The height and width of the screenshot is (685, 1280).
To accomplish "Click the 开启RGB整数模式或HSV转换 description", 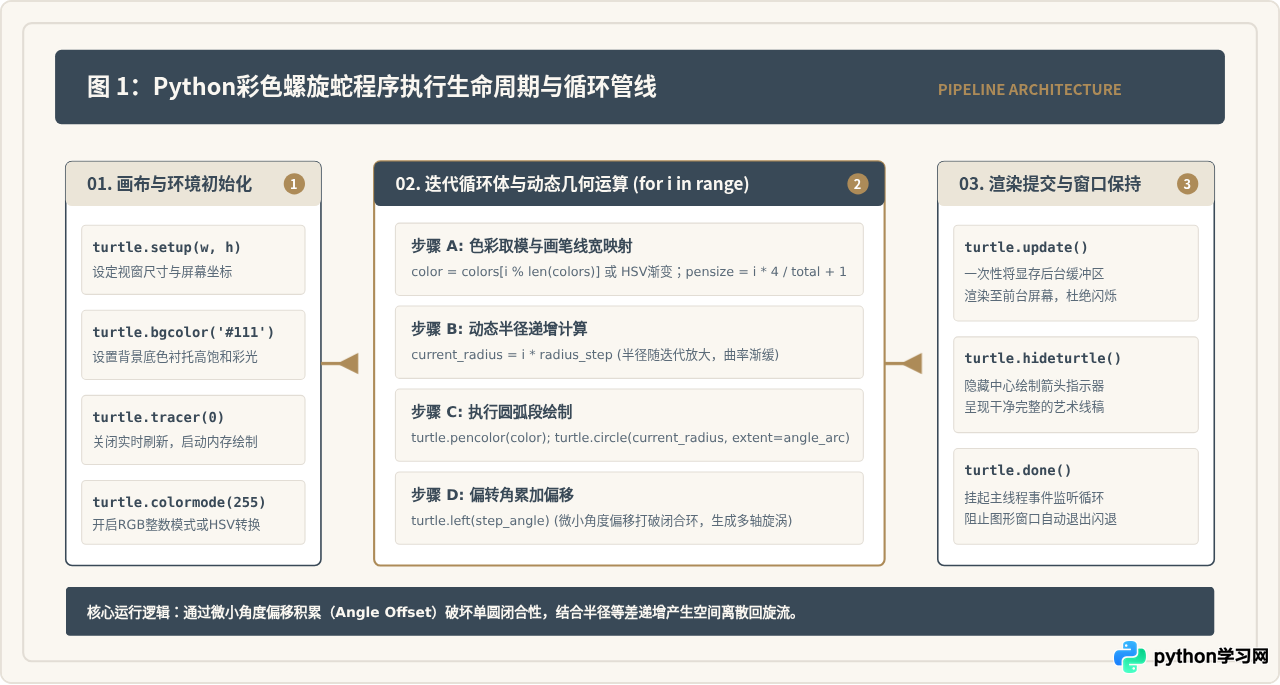I will [x=176, y=525].
